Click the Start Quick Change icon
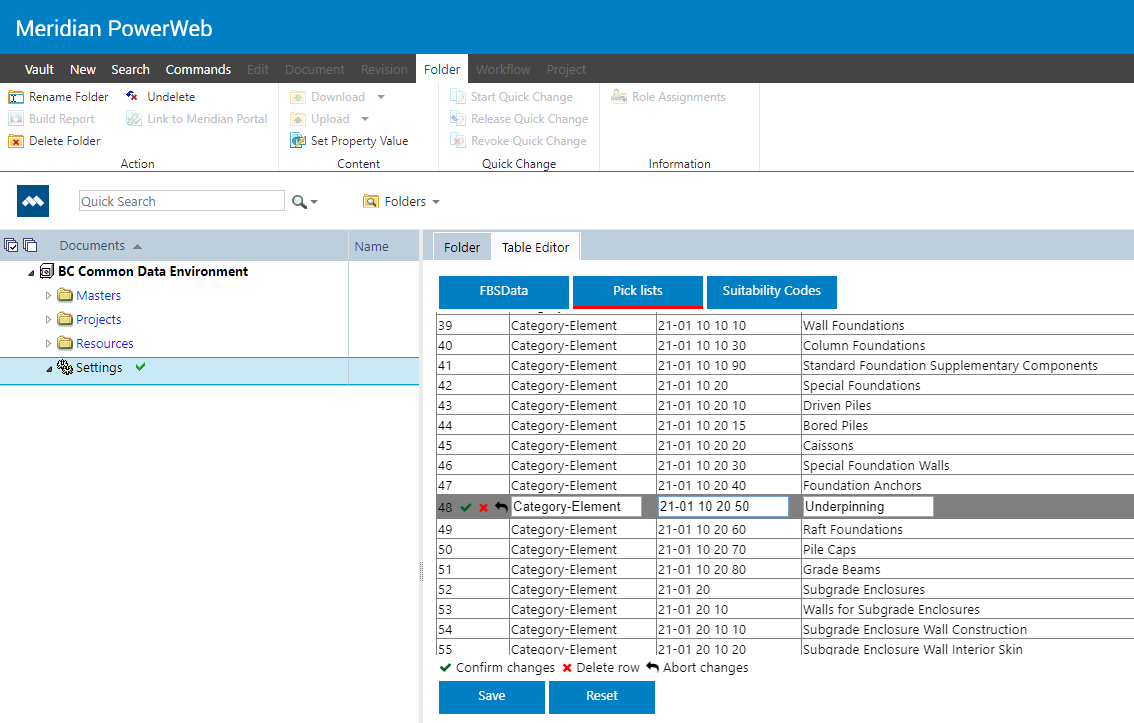This screenshot has height=723, width=1134. coord(458,96)
